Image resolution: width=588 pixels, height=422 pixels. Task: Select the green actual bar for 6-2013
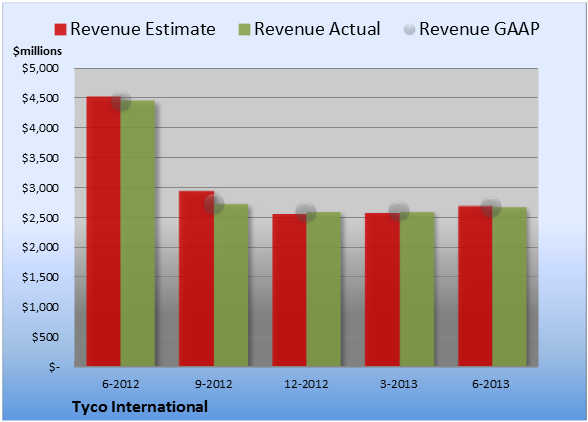tap(510, 287)
